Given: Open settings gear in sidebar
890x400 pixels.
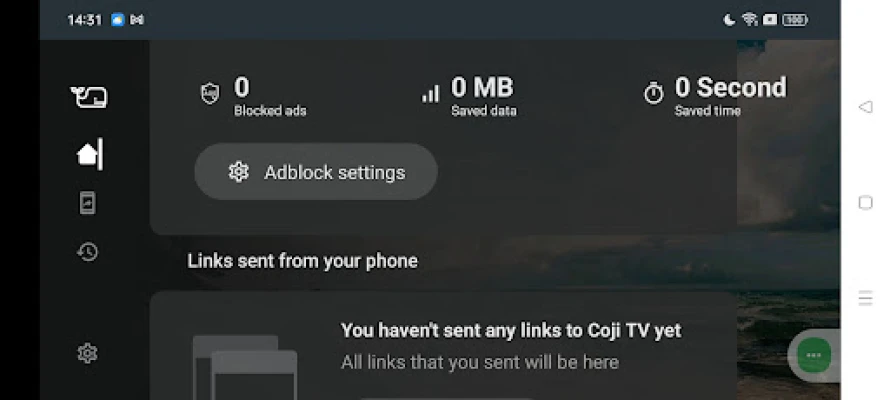Looking at the screenshot, I should tap(88, 353).
